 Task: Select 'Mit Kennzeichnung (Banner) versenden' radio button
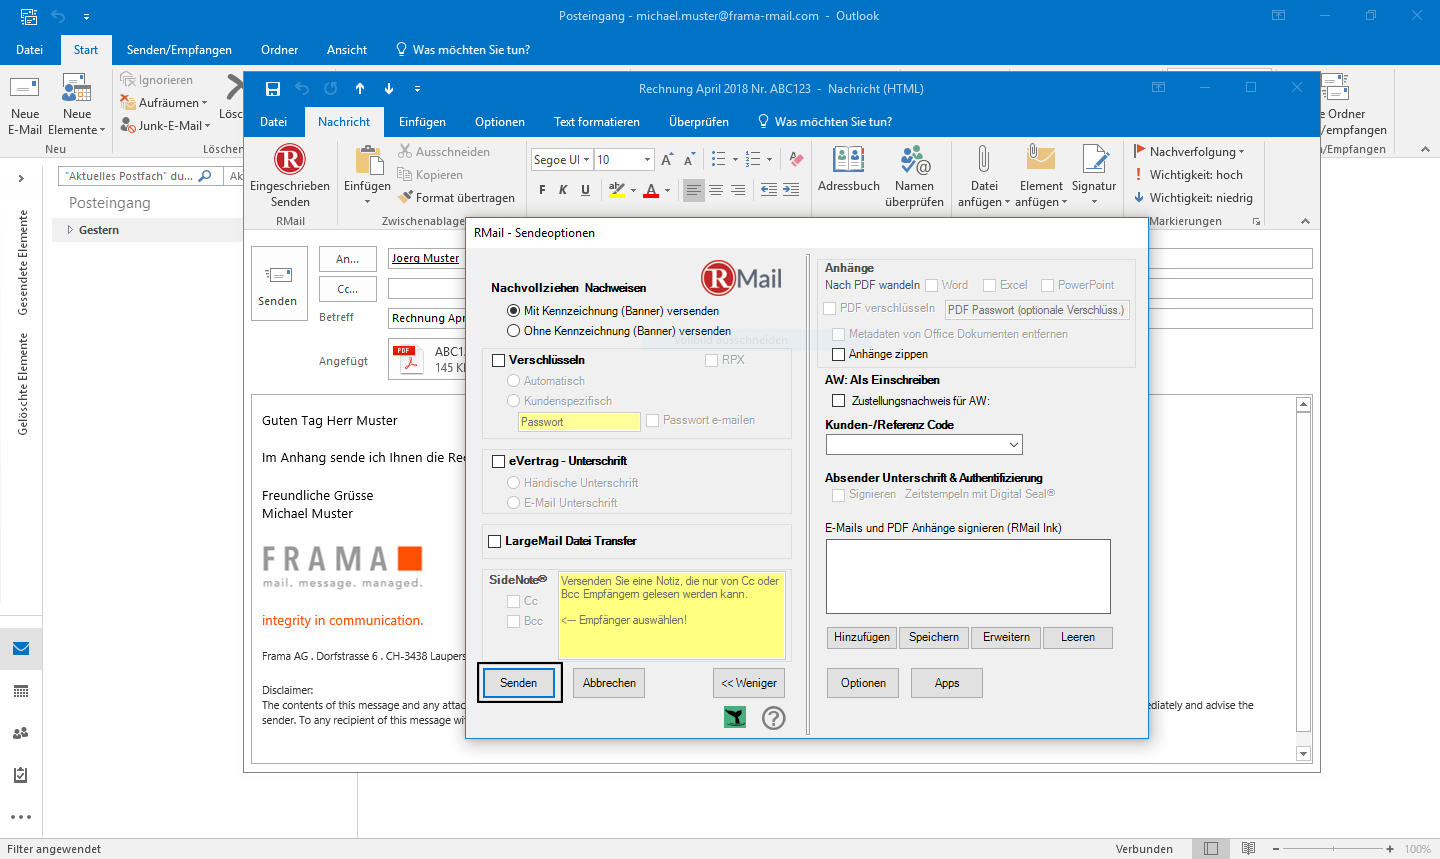pyautogui.click(x=514, y=311)
